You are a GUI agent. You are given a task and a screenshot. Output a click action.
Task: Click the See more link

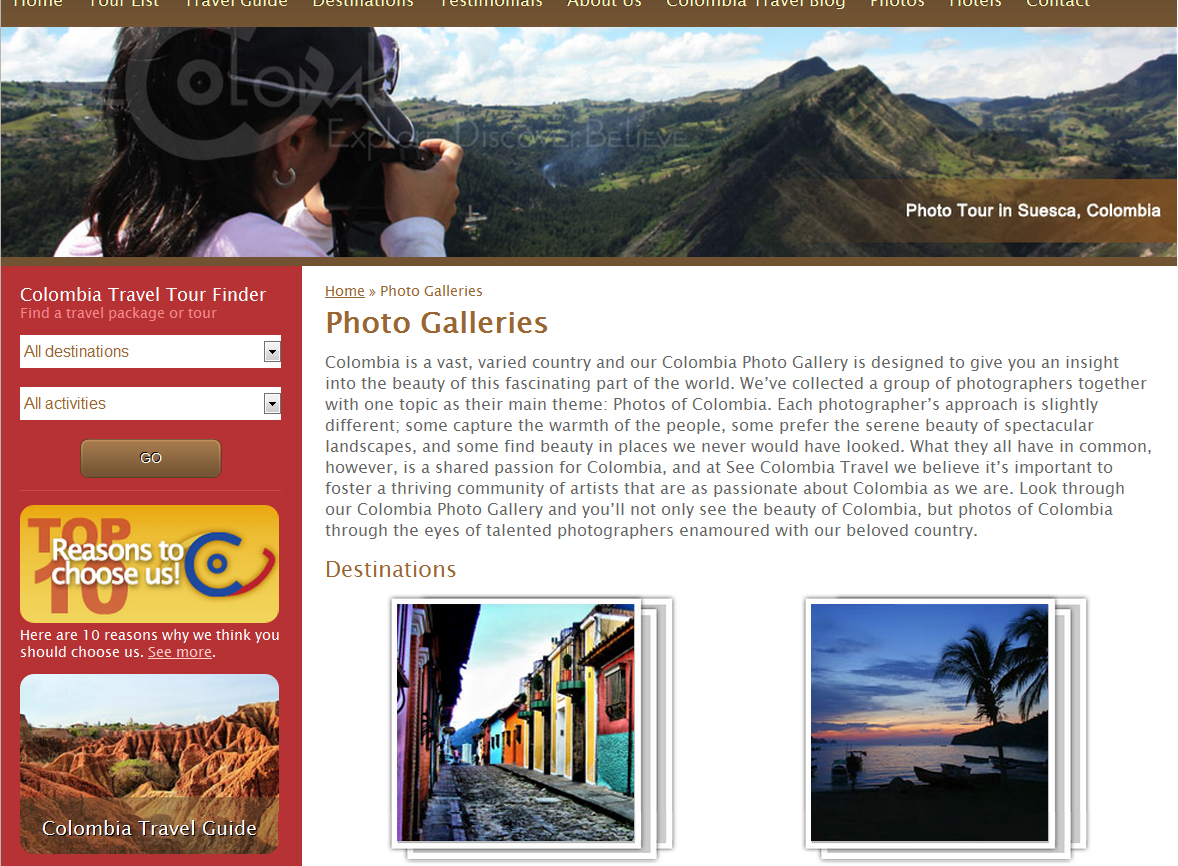(180, 652)
